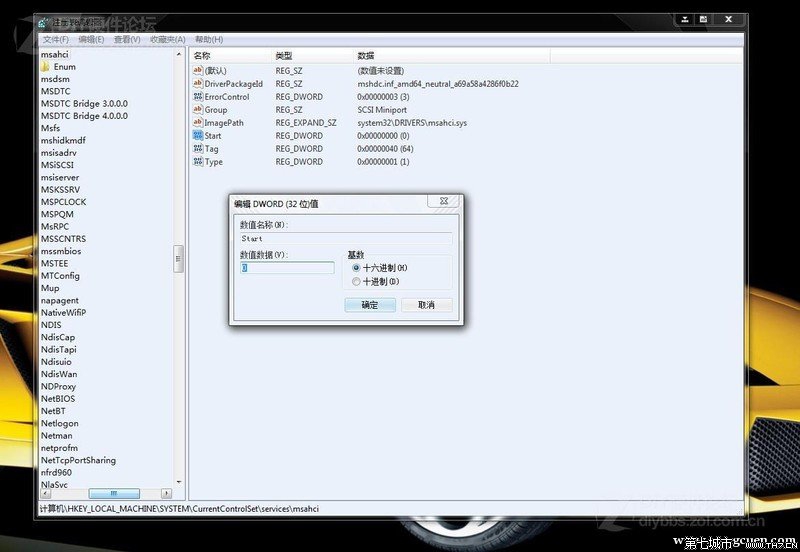Select the 十六进制 (hexadecimal) radio button
Screen dimensions: 800x552
click(x=356, y=268)
